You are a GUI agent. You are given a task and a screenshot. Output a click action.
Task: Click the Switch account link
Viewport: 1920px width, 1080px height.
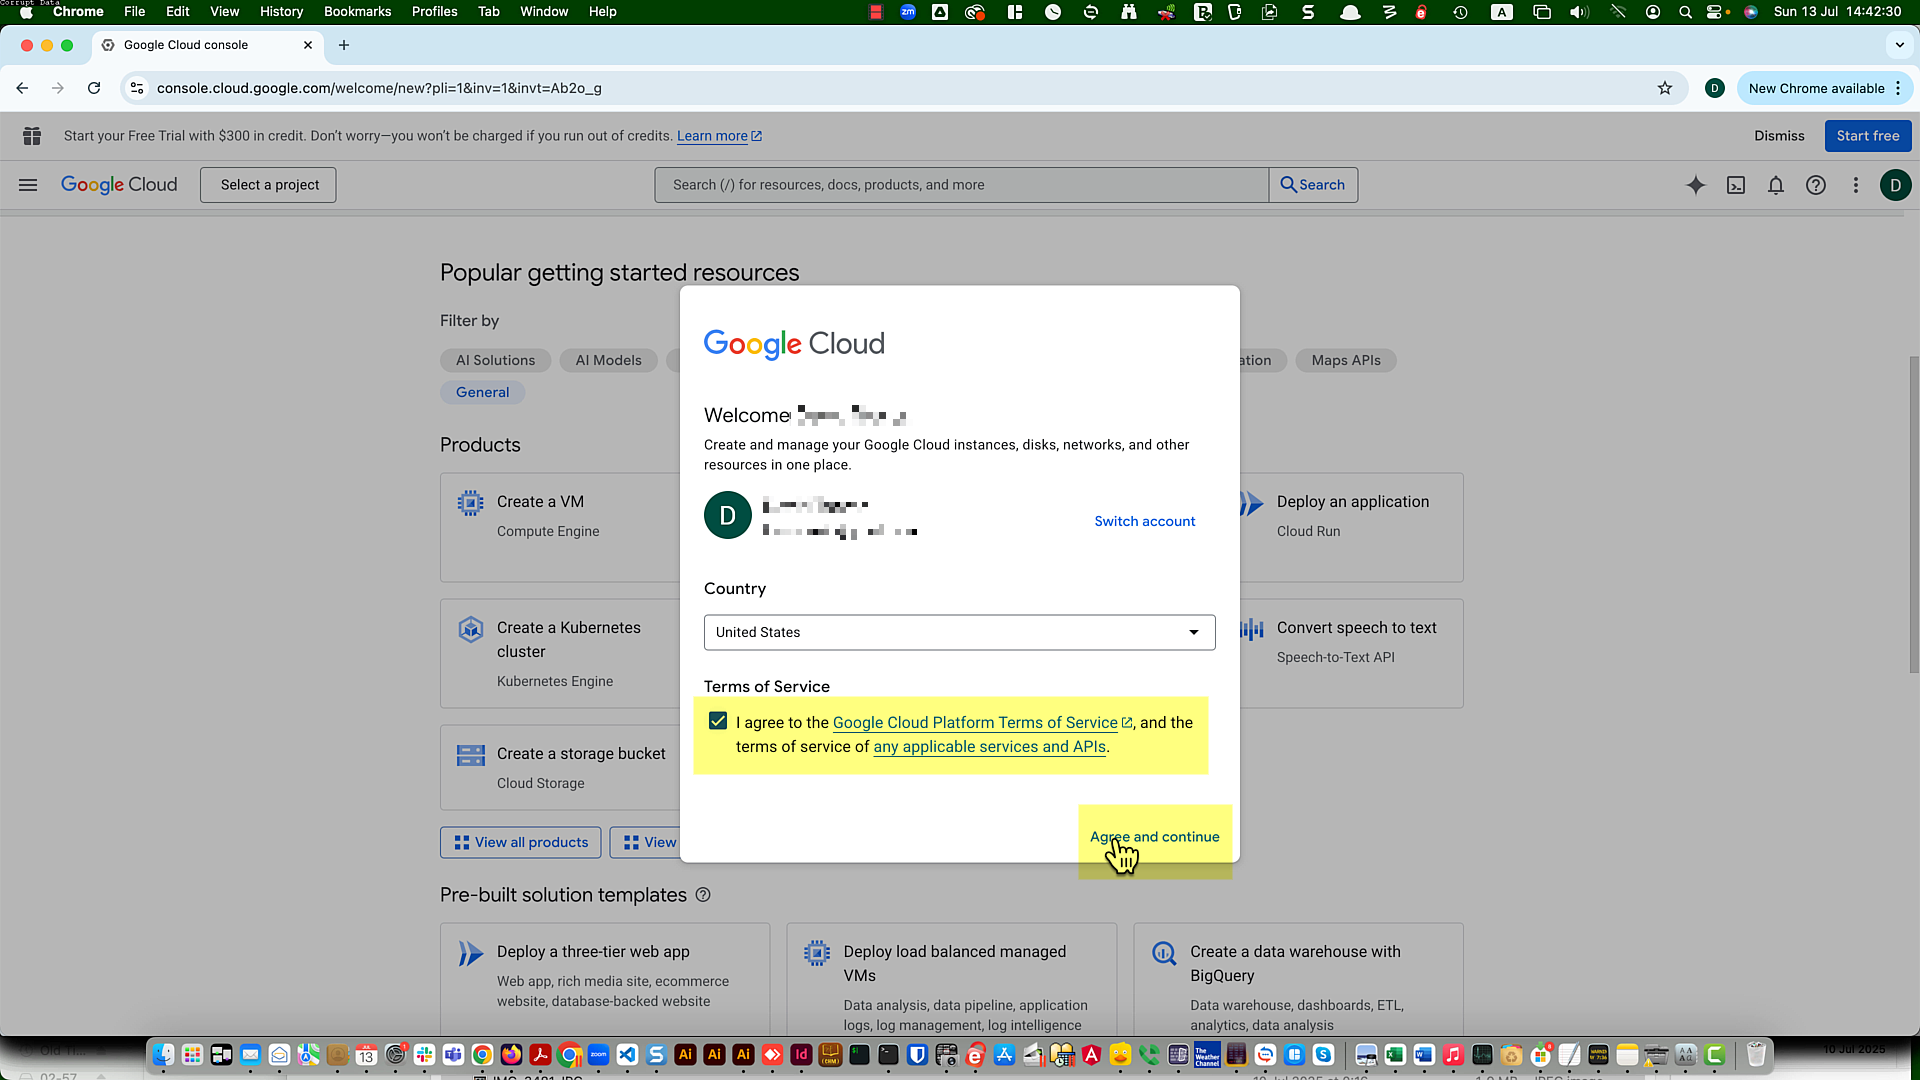pos(1144,521)
